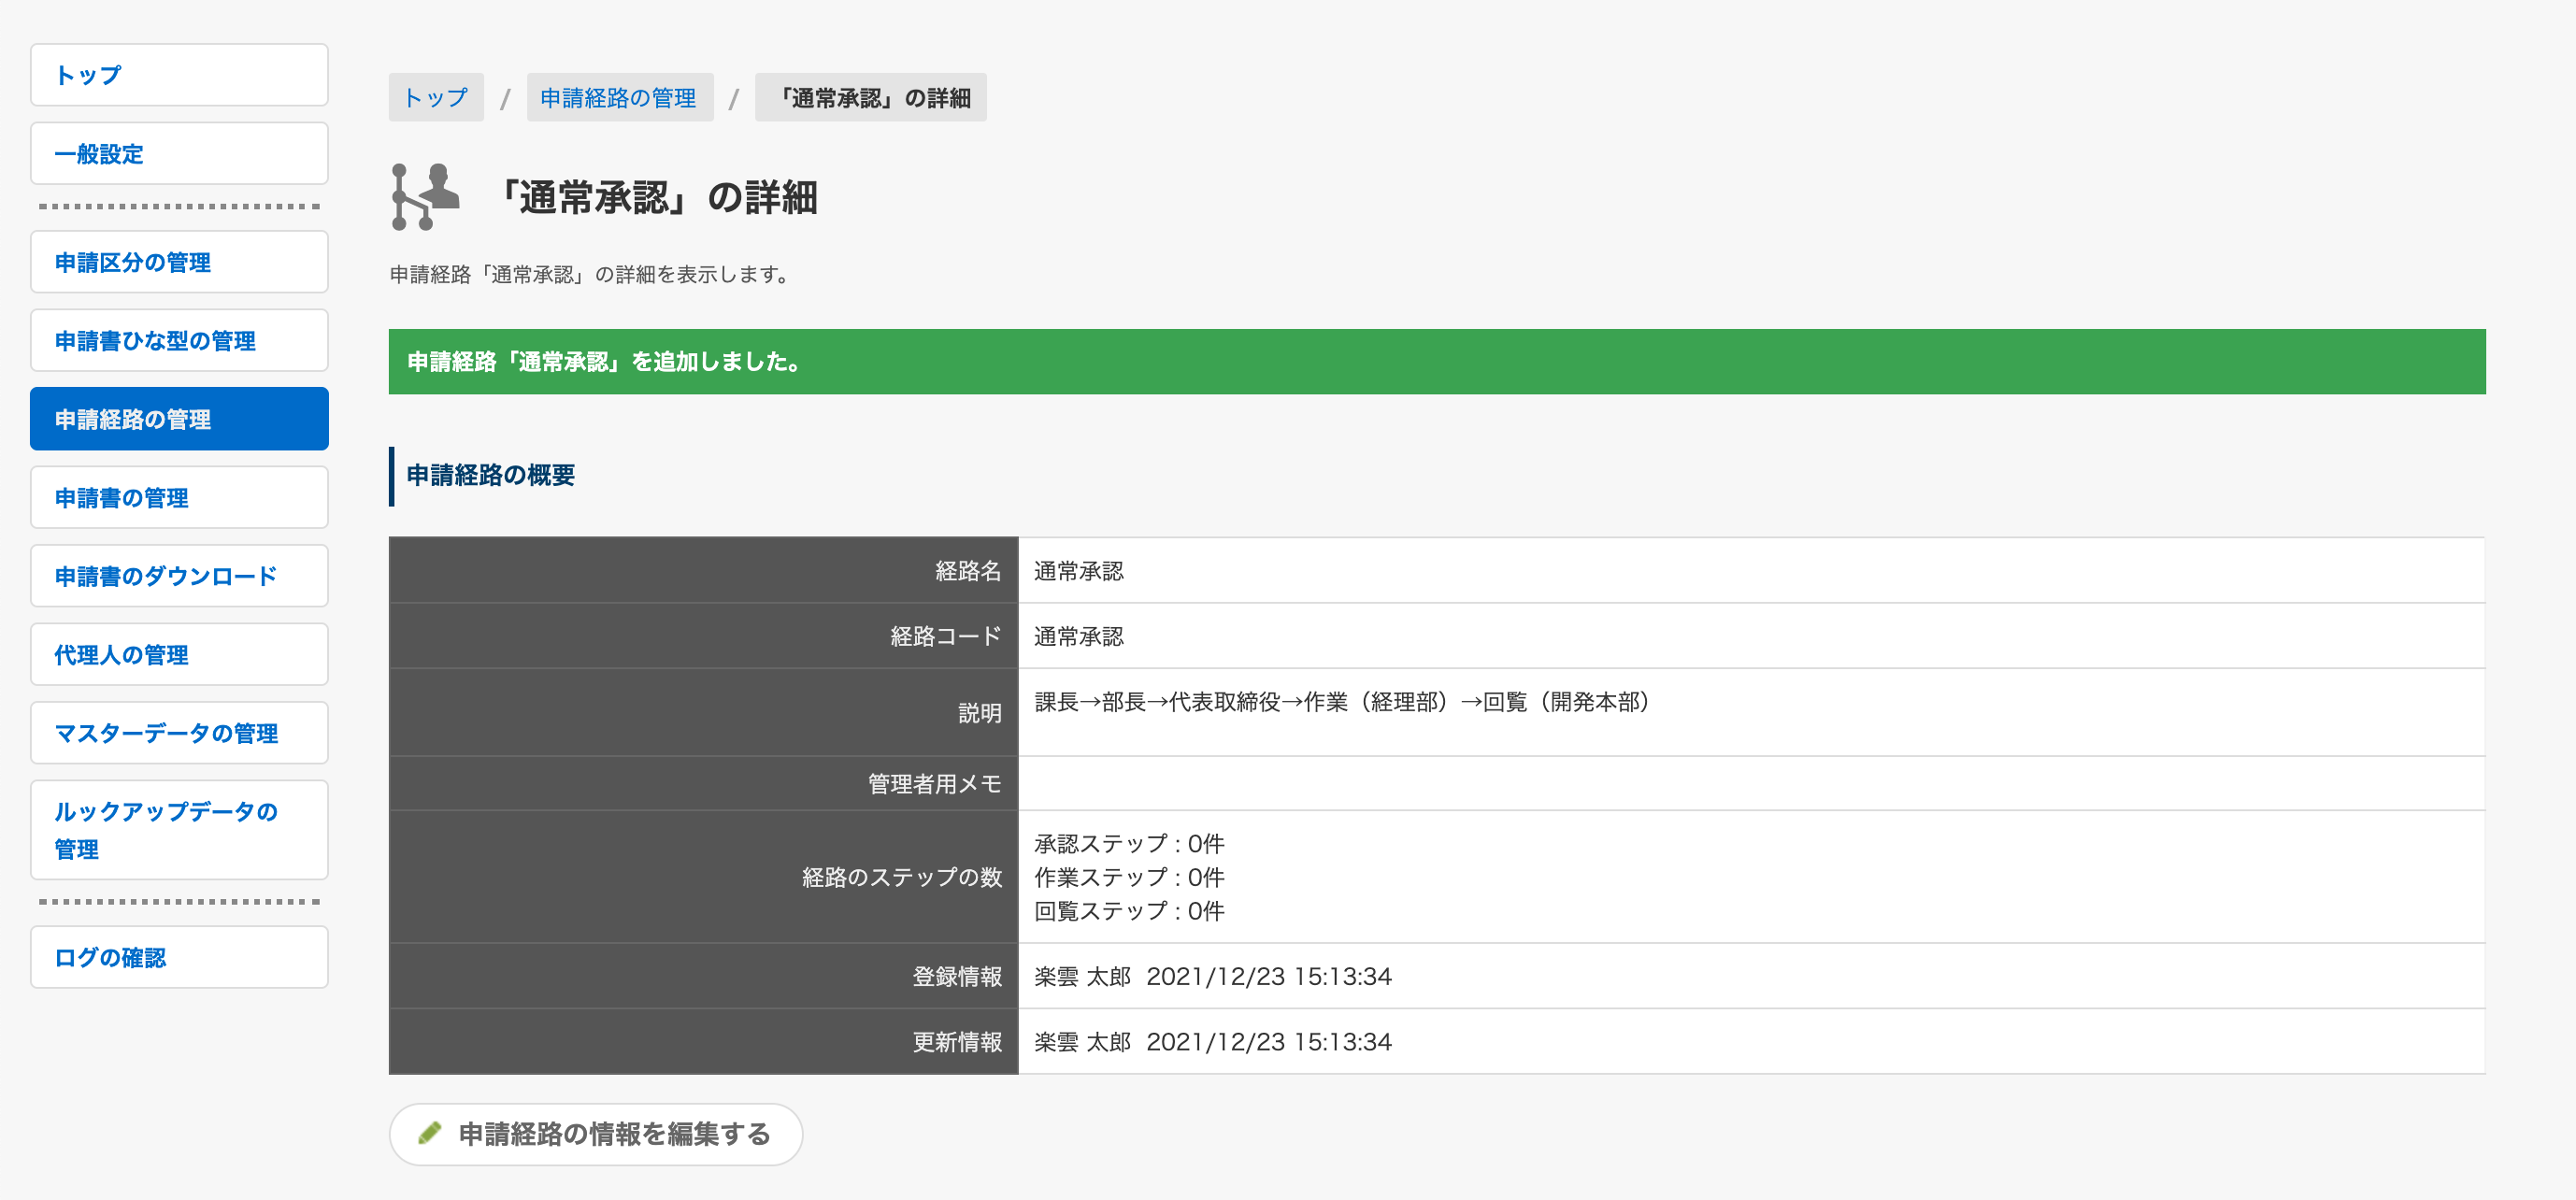The image size is (2576, 1200).
Task: Click the green success message banner
Action: [1437, 362]
